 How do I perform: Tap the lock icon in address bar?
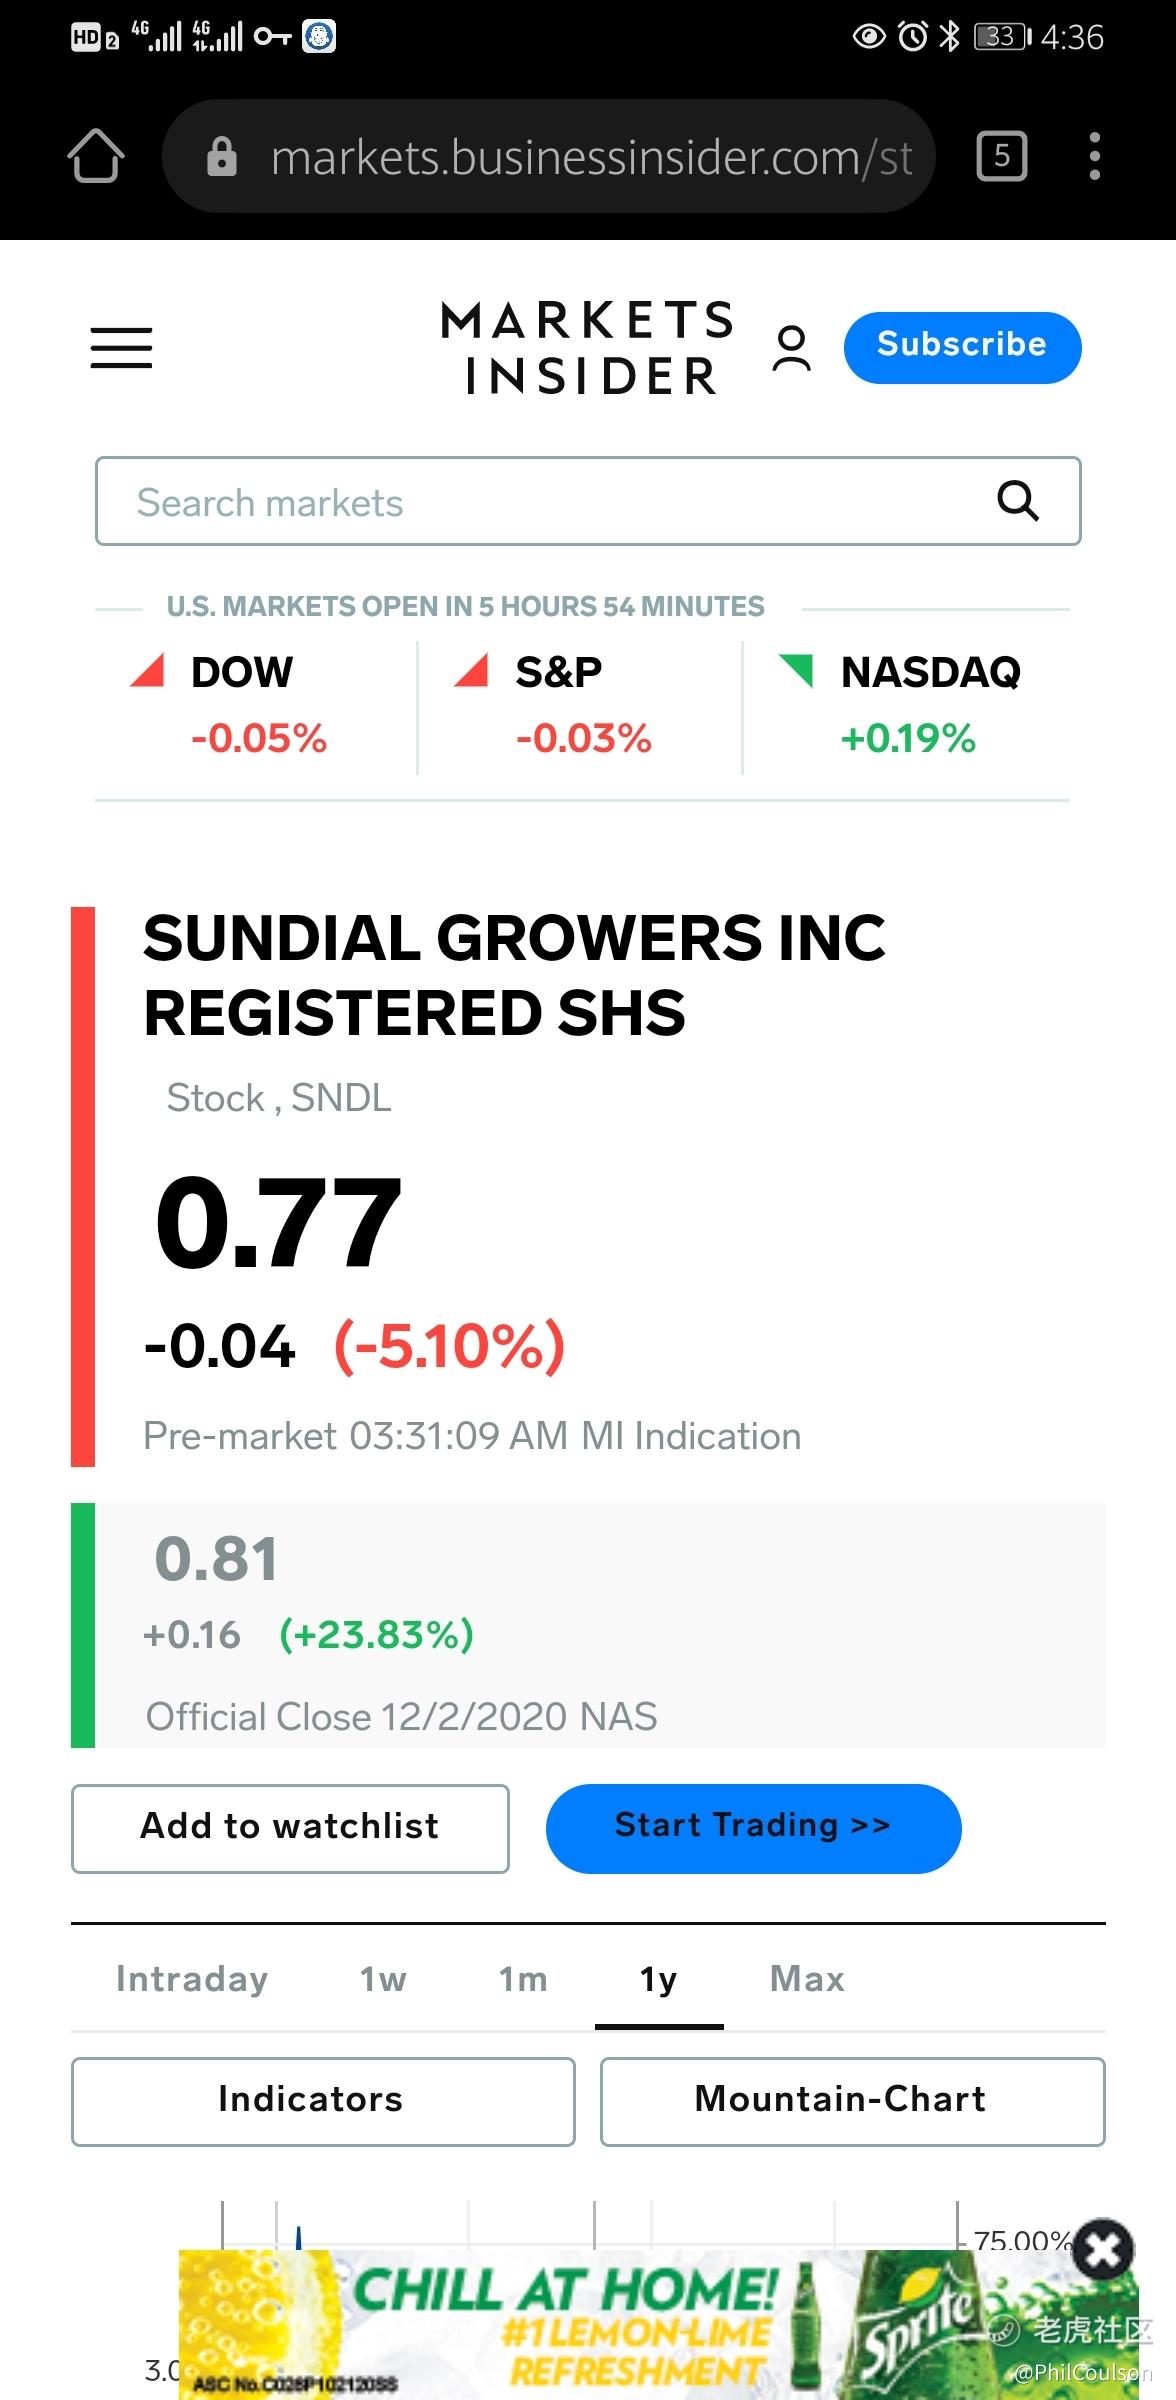pos(221,156)
